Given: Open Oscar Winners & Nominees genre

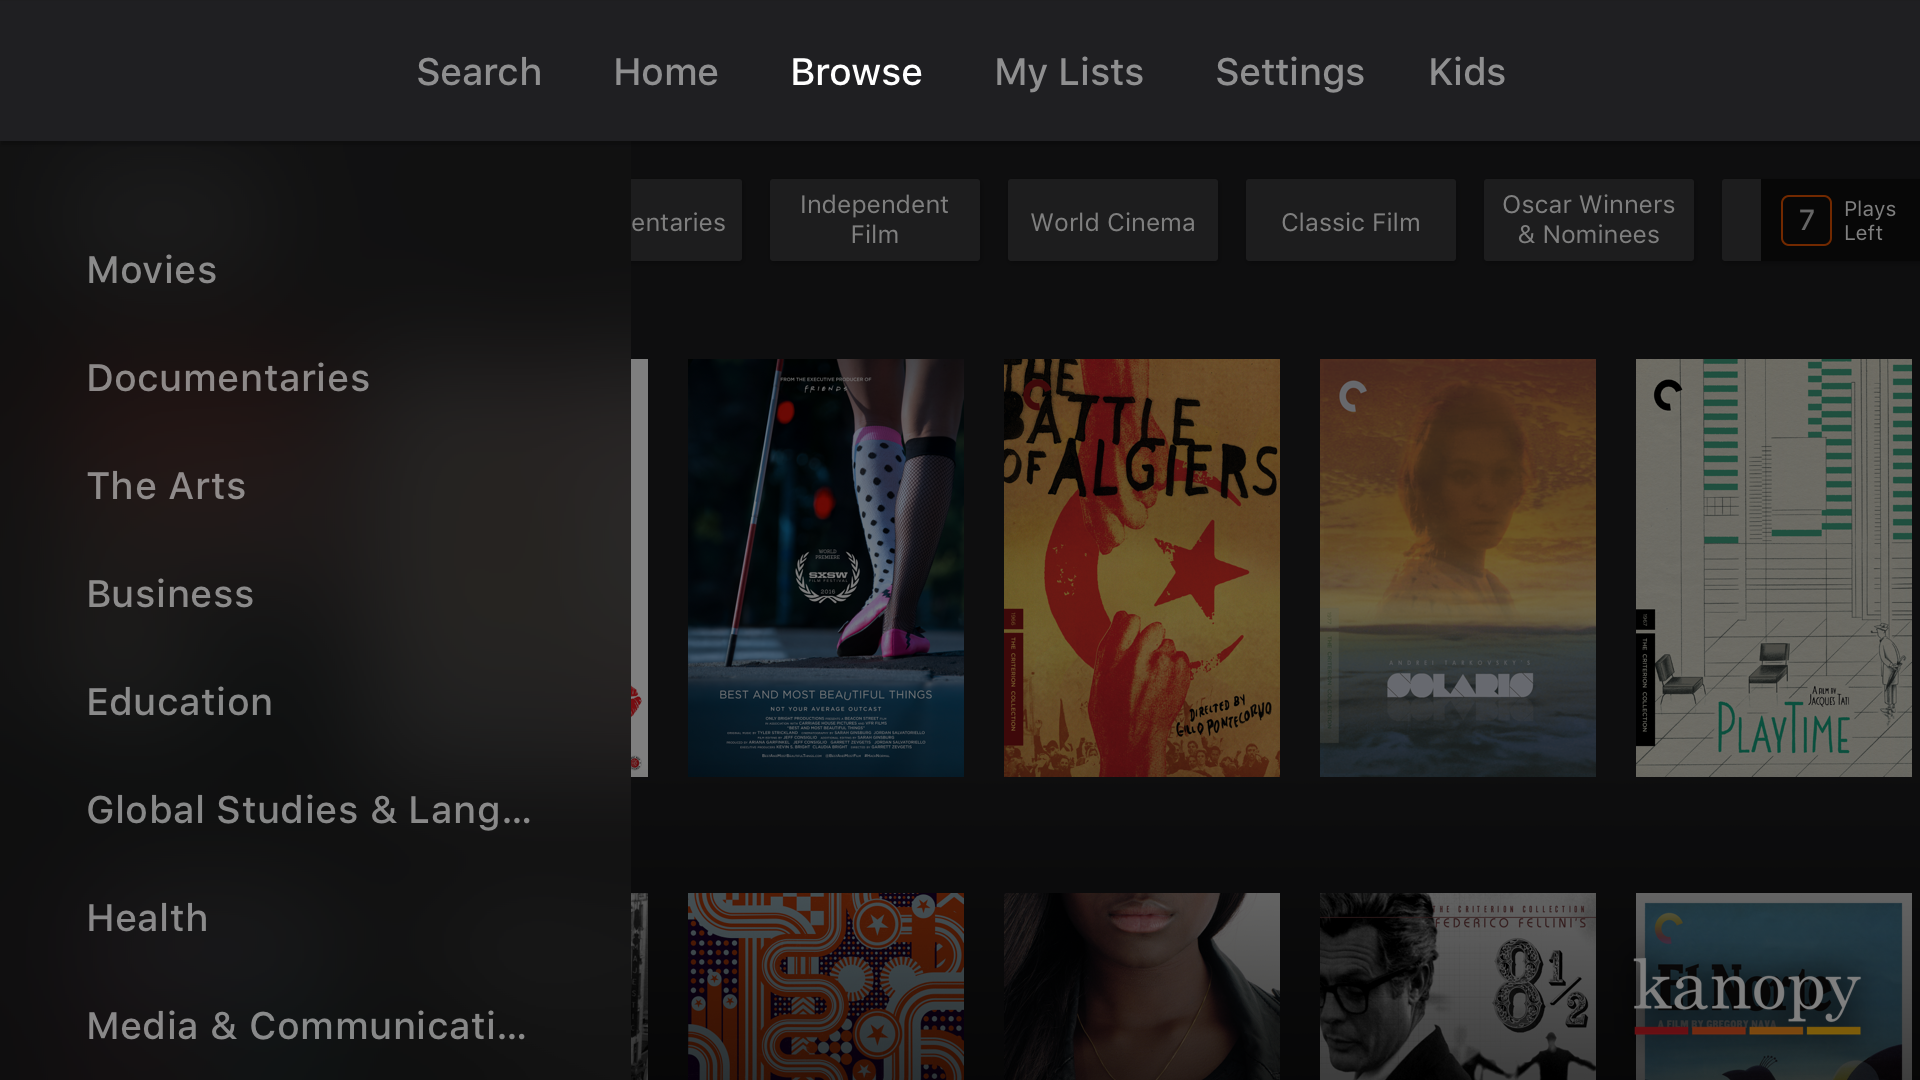Looking at the screenshot, I should pyautogui.click(x=1588, y=220).
